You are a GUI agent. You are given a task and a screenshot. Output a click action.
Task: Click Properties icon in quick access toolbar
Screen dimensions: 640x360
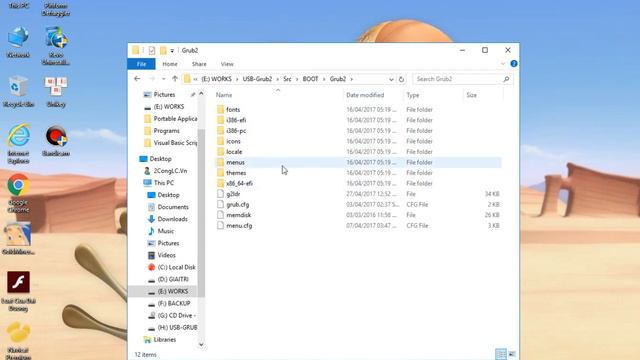[152, 50]
